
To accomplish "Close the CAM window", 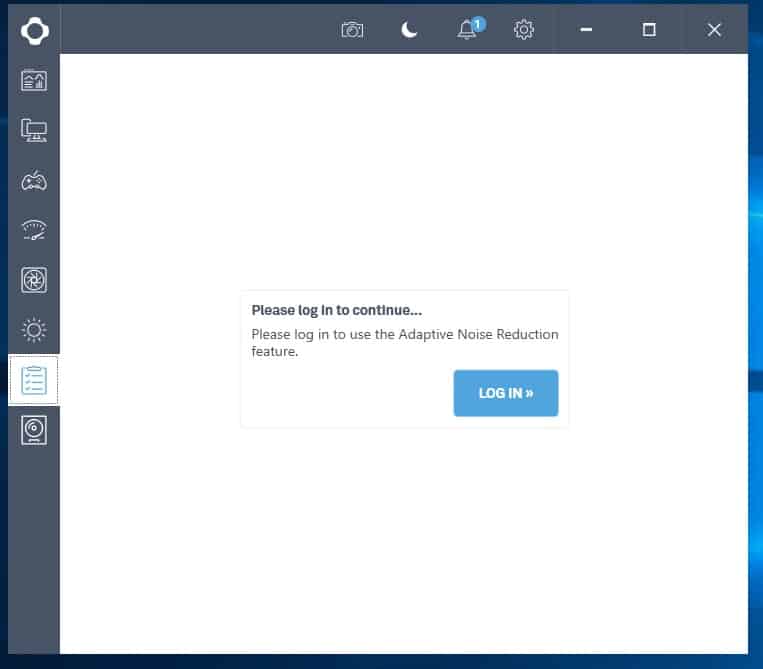I will coord(714,30).
